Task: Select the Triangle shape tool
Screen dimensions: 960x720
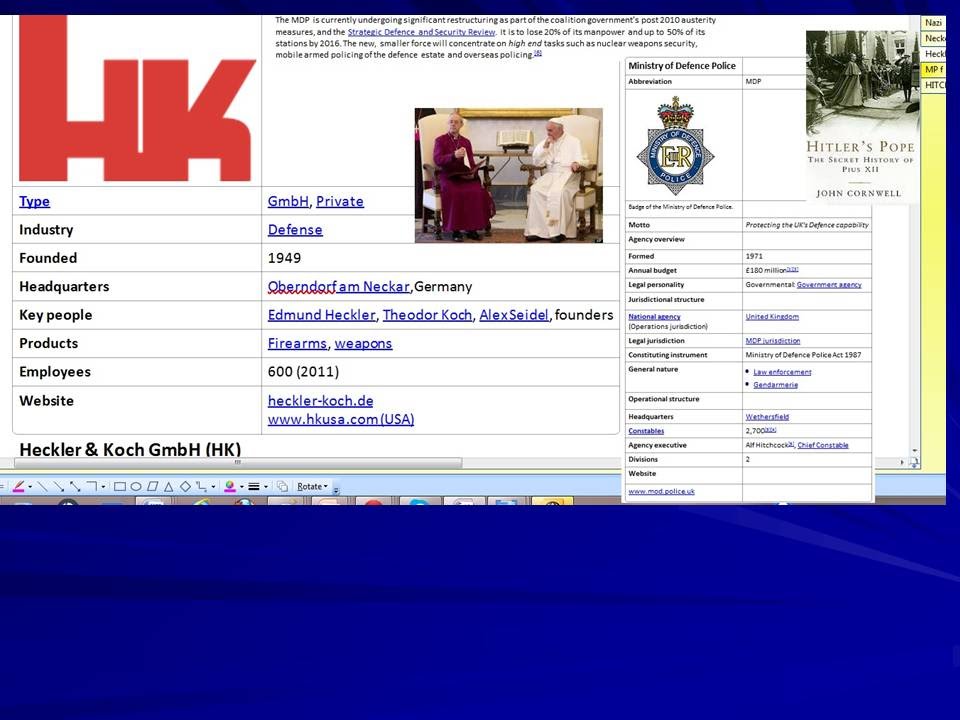Action: click(168, 487)
